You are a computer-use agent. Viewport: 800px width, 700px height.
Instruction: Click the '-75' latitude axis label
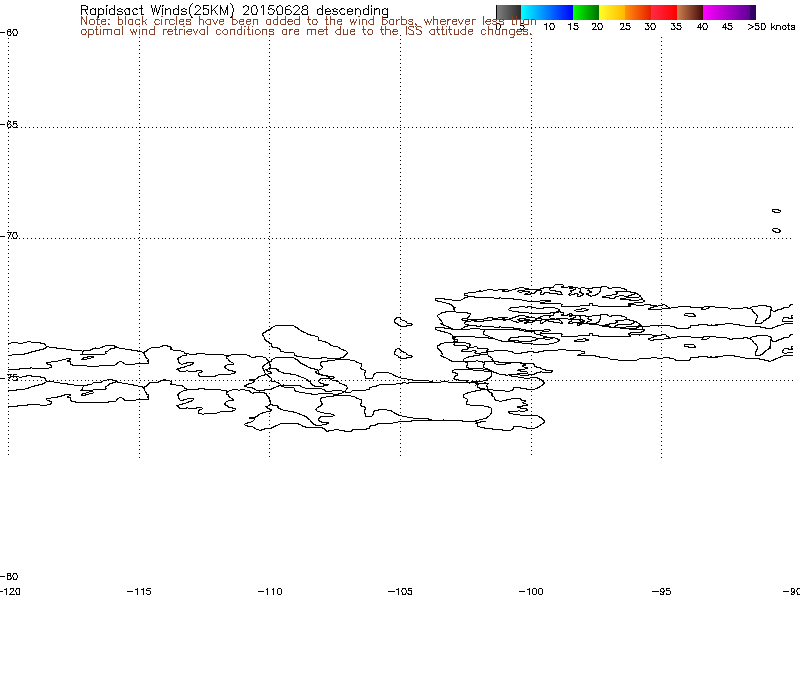[9, 378]
